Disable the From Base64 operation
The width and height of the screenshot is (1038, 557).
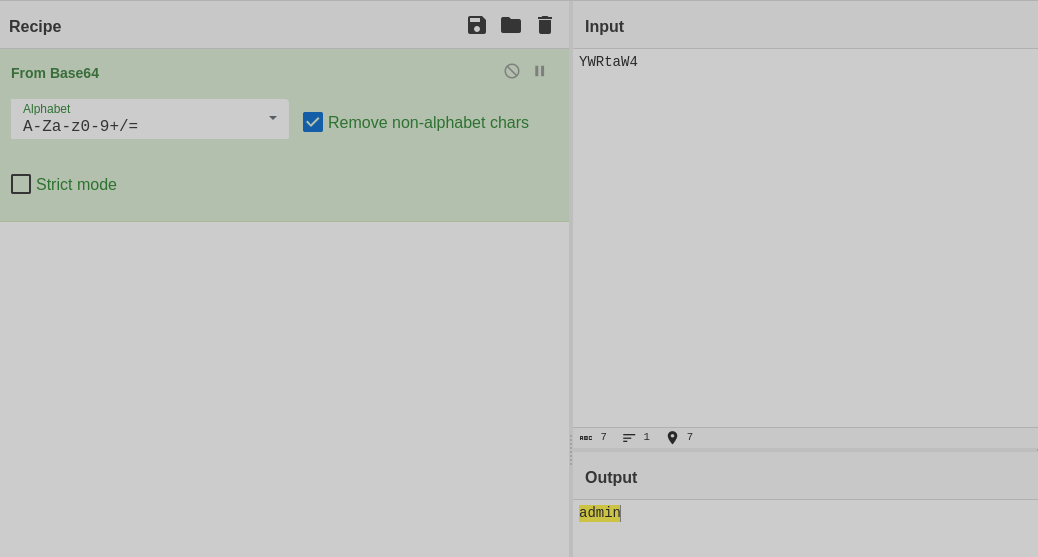512,71
